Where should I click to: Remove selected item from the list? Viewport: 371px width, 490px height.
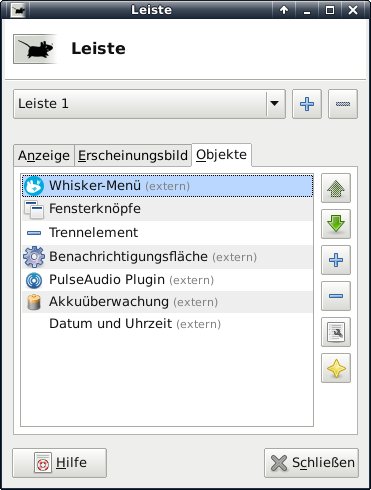[336, 296]
